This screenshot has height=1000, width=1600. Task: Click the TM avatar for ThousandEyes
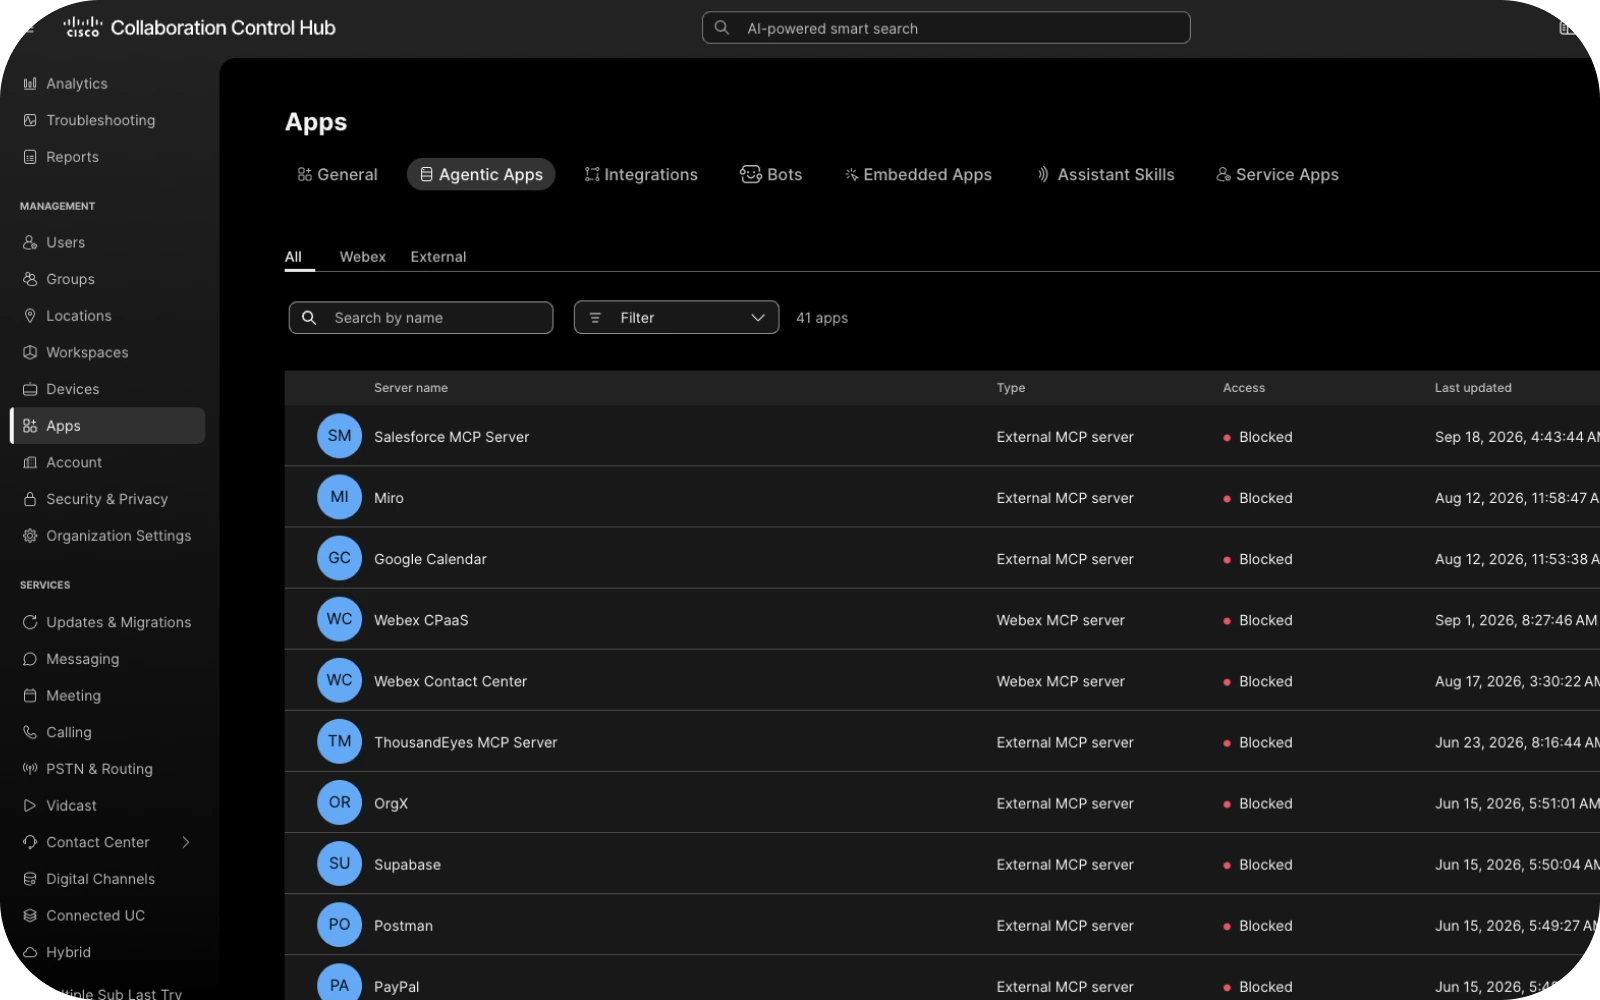[x=339, y=741]
